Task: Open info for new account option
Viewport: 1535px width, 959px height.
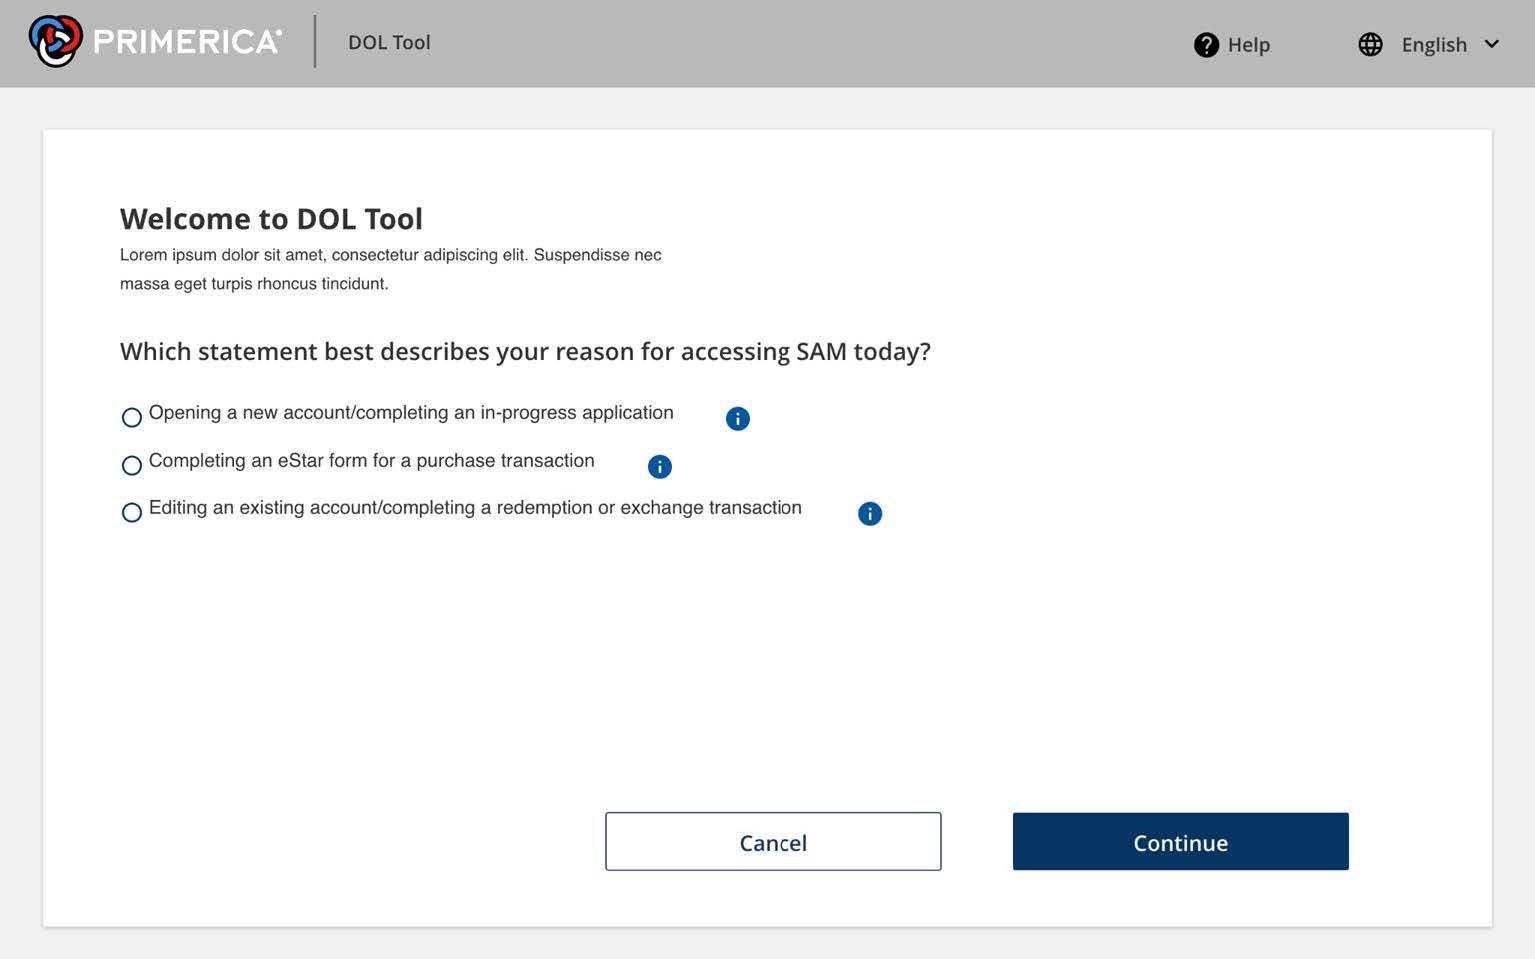Action: click(737, 419)
